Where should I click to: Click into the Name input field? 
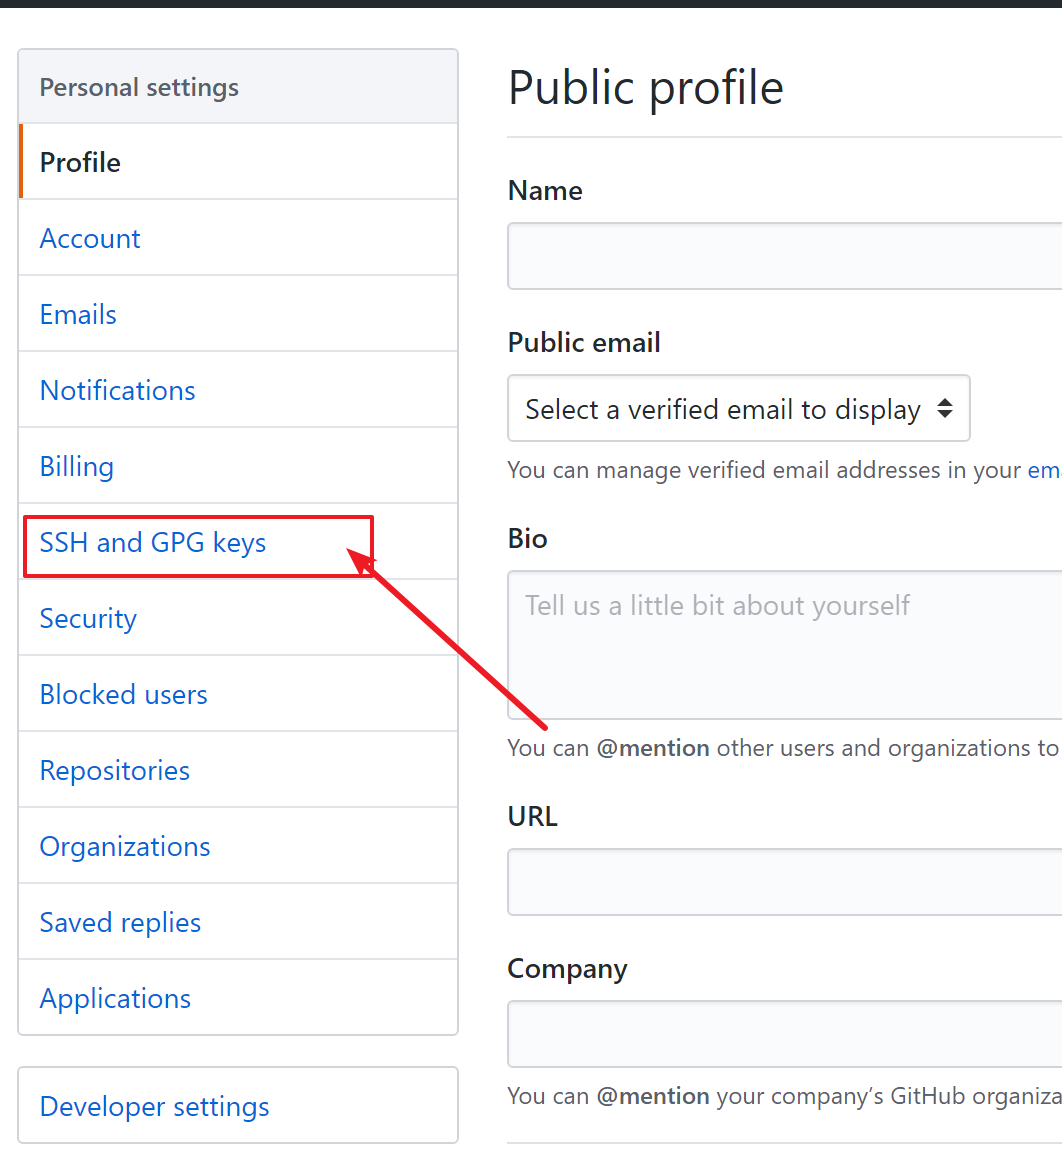[785, 256]
